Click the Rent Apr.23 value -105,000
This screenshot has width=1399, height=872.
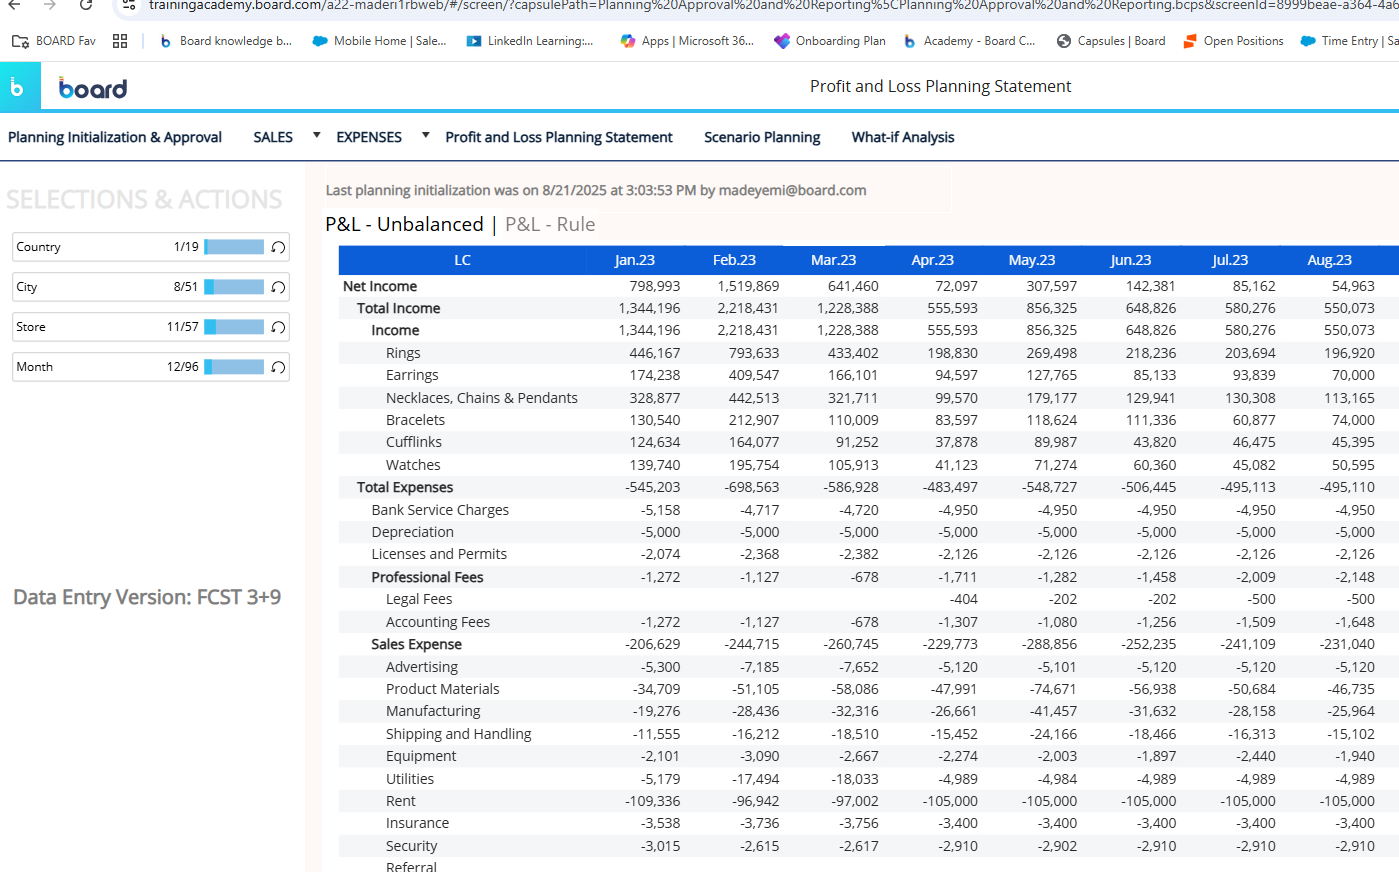[950, 801]
